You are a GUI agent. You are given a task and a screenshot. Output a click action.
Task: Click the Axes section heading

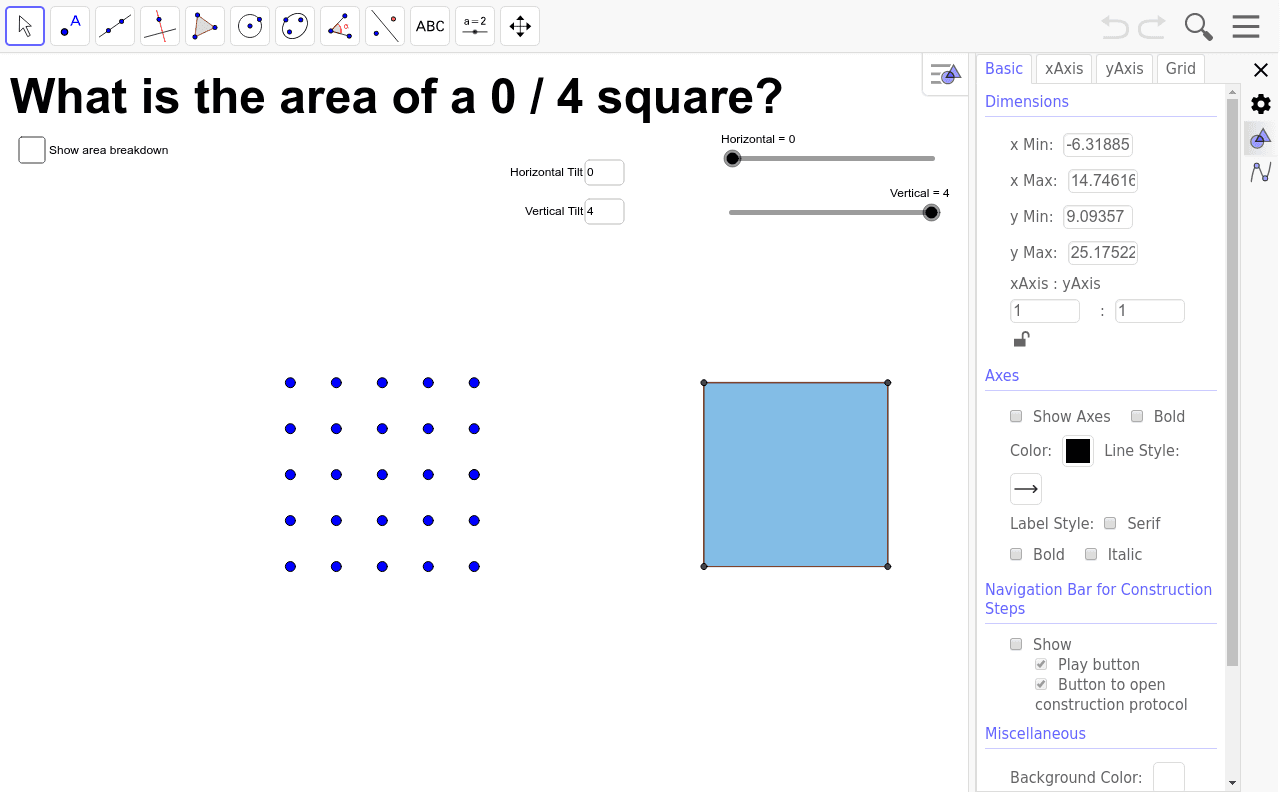pos(1002,376)
